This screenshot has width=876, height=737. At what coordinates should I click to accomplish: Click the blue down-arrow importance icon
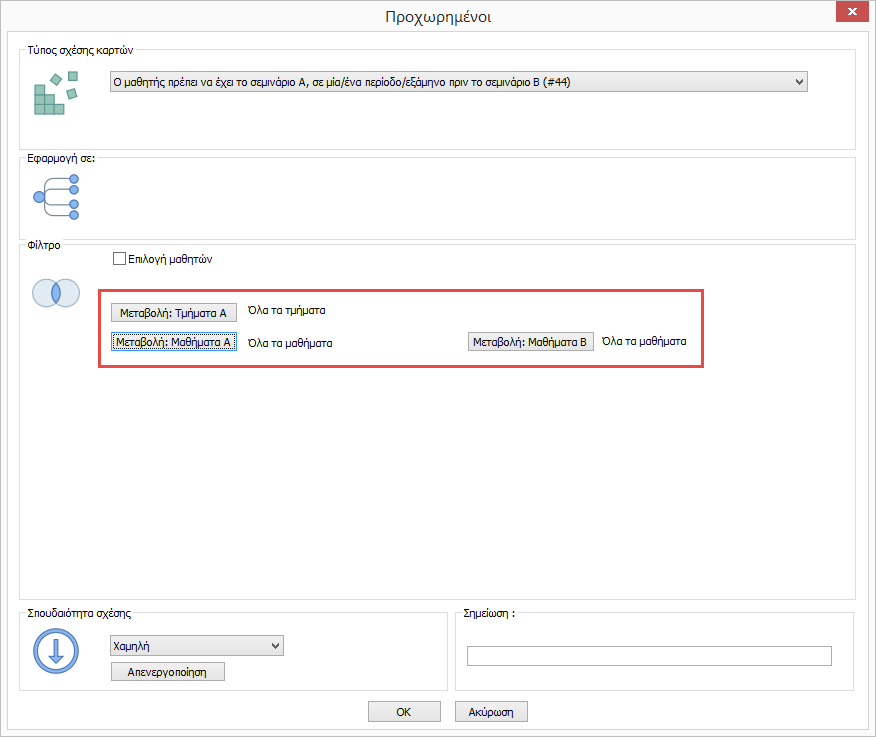56,652
